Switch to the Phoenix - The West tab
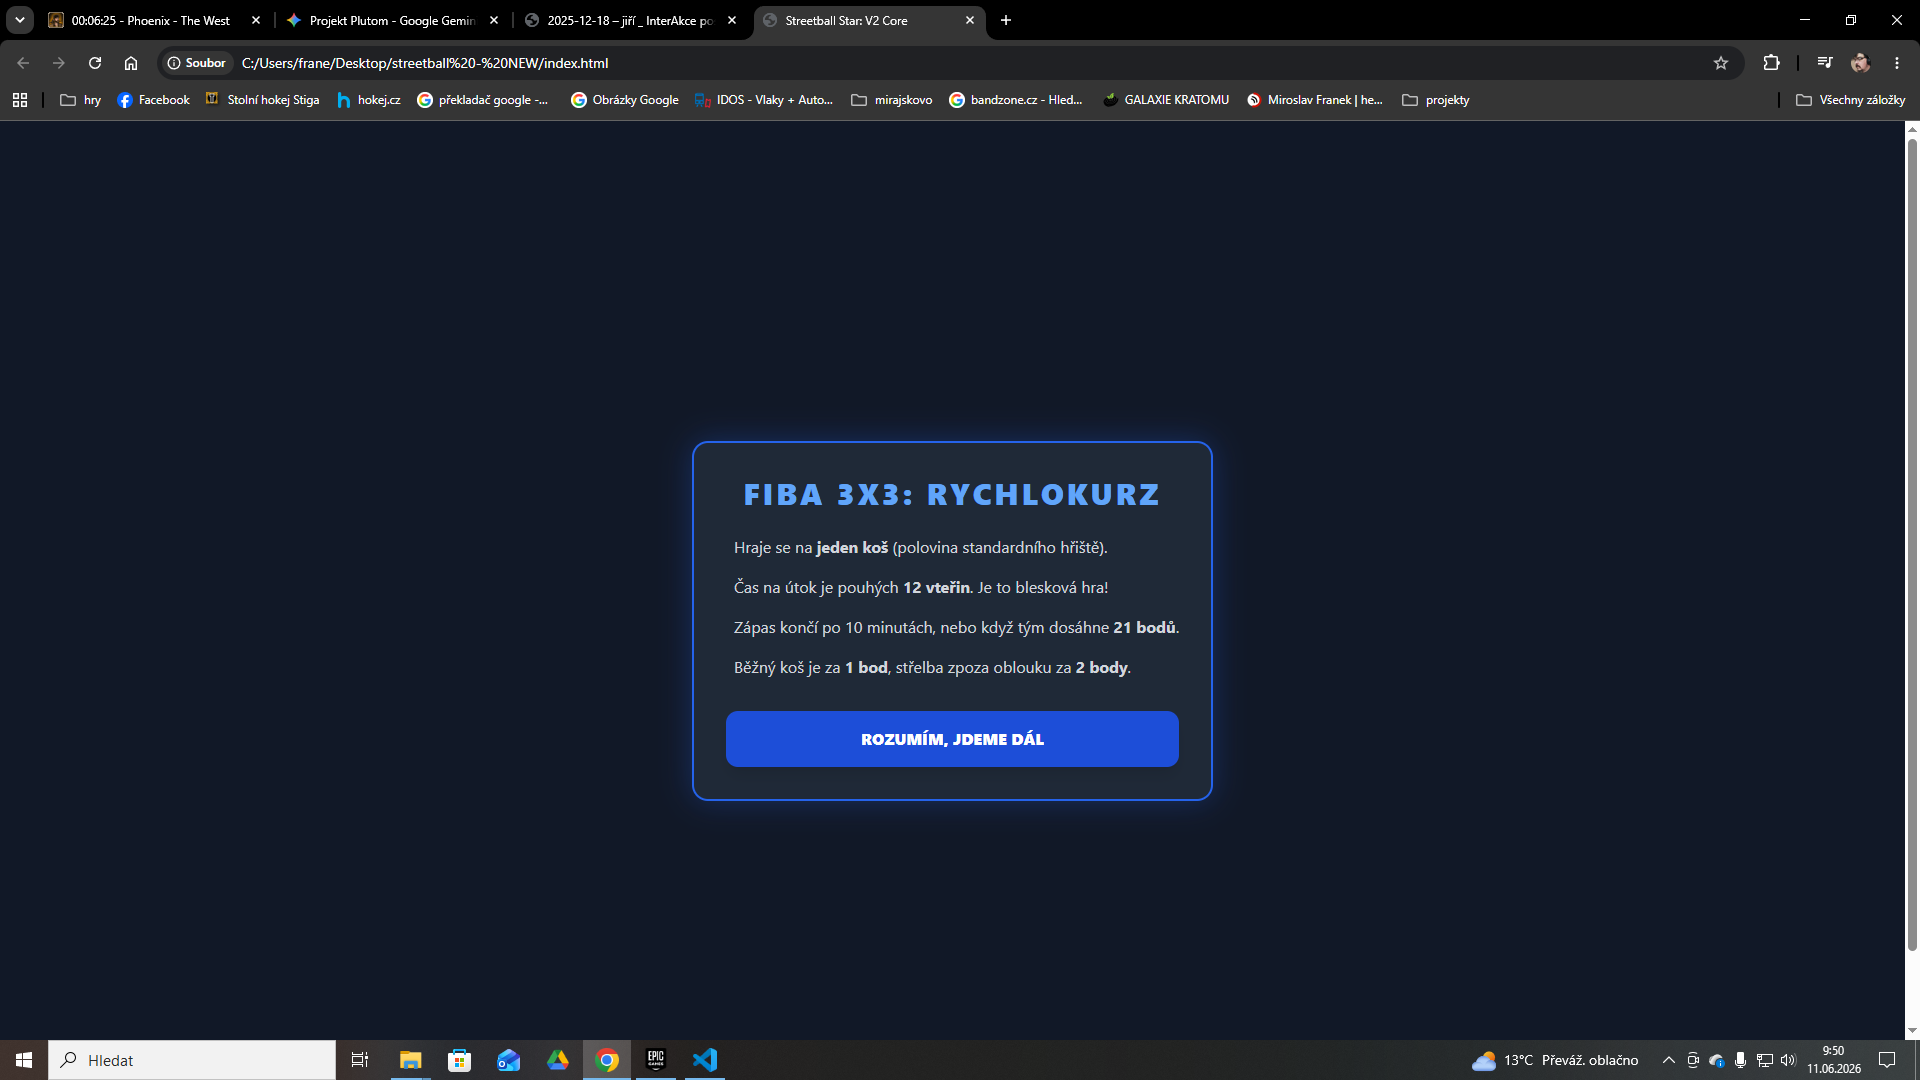1920x1080 pixels. (x=150, y=20)
